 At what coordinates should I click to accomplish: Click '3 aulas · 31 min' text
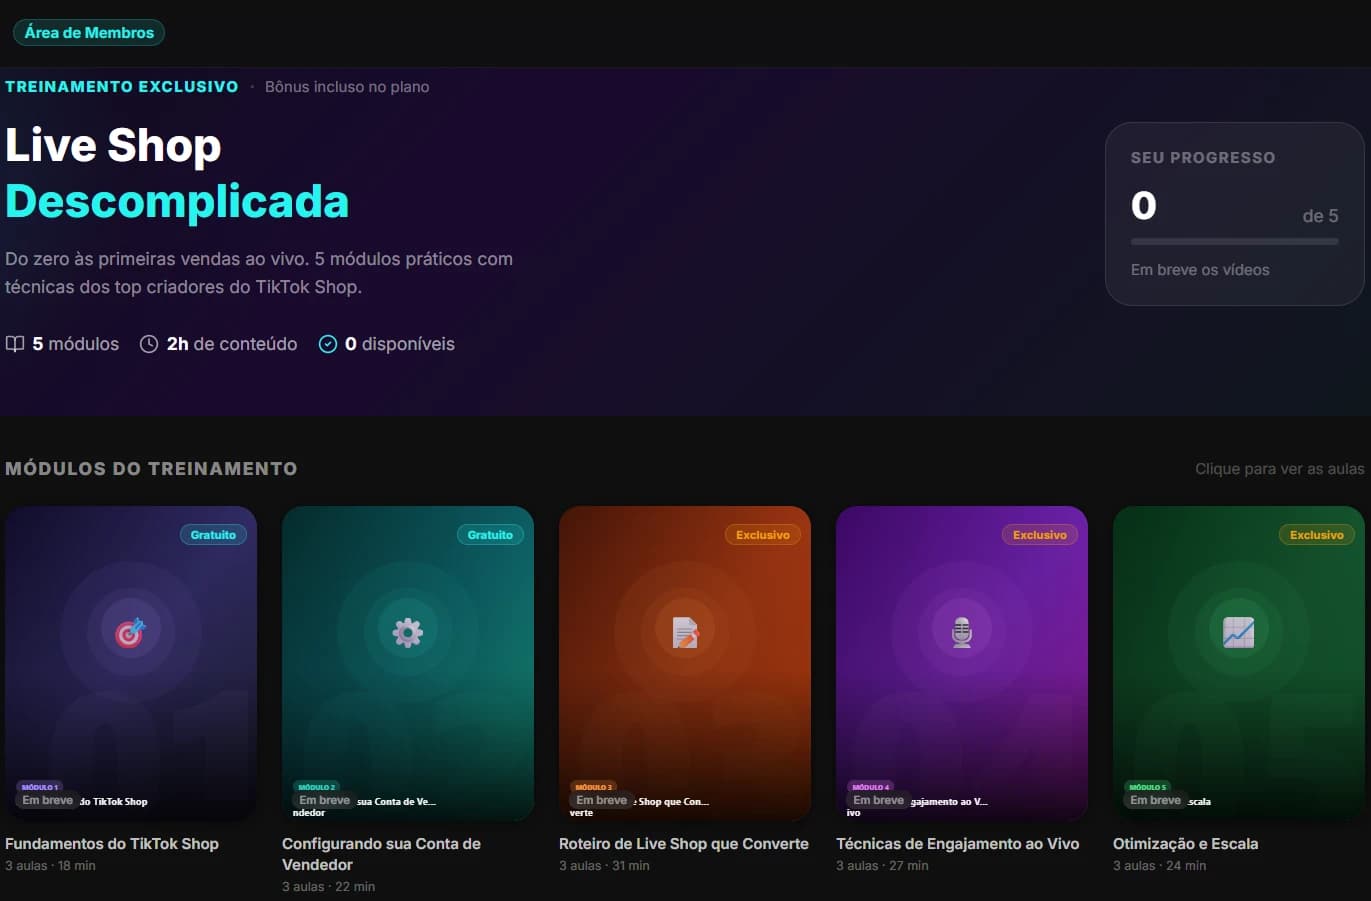(604, 866)
